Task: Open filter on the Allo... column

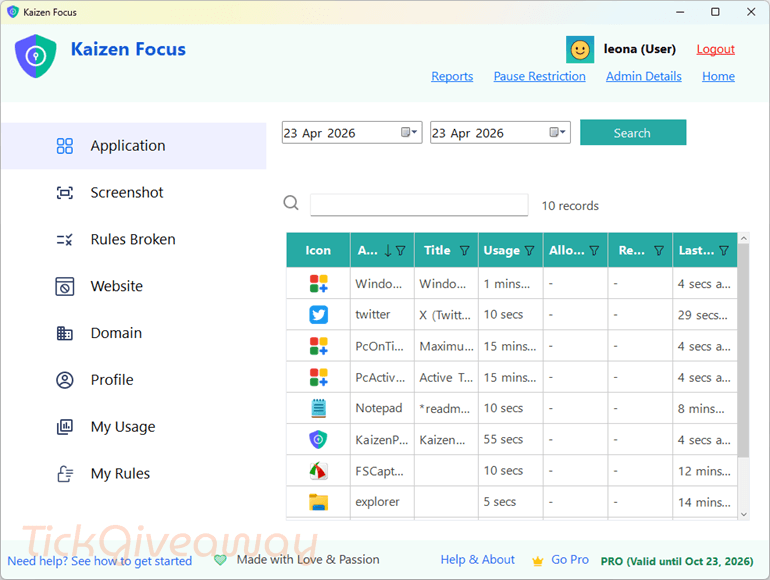Action: tap(594, 251)
